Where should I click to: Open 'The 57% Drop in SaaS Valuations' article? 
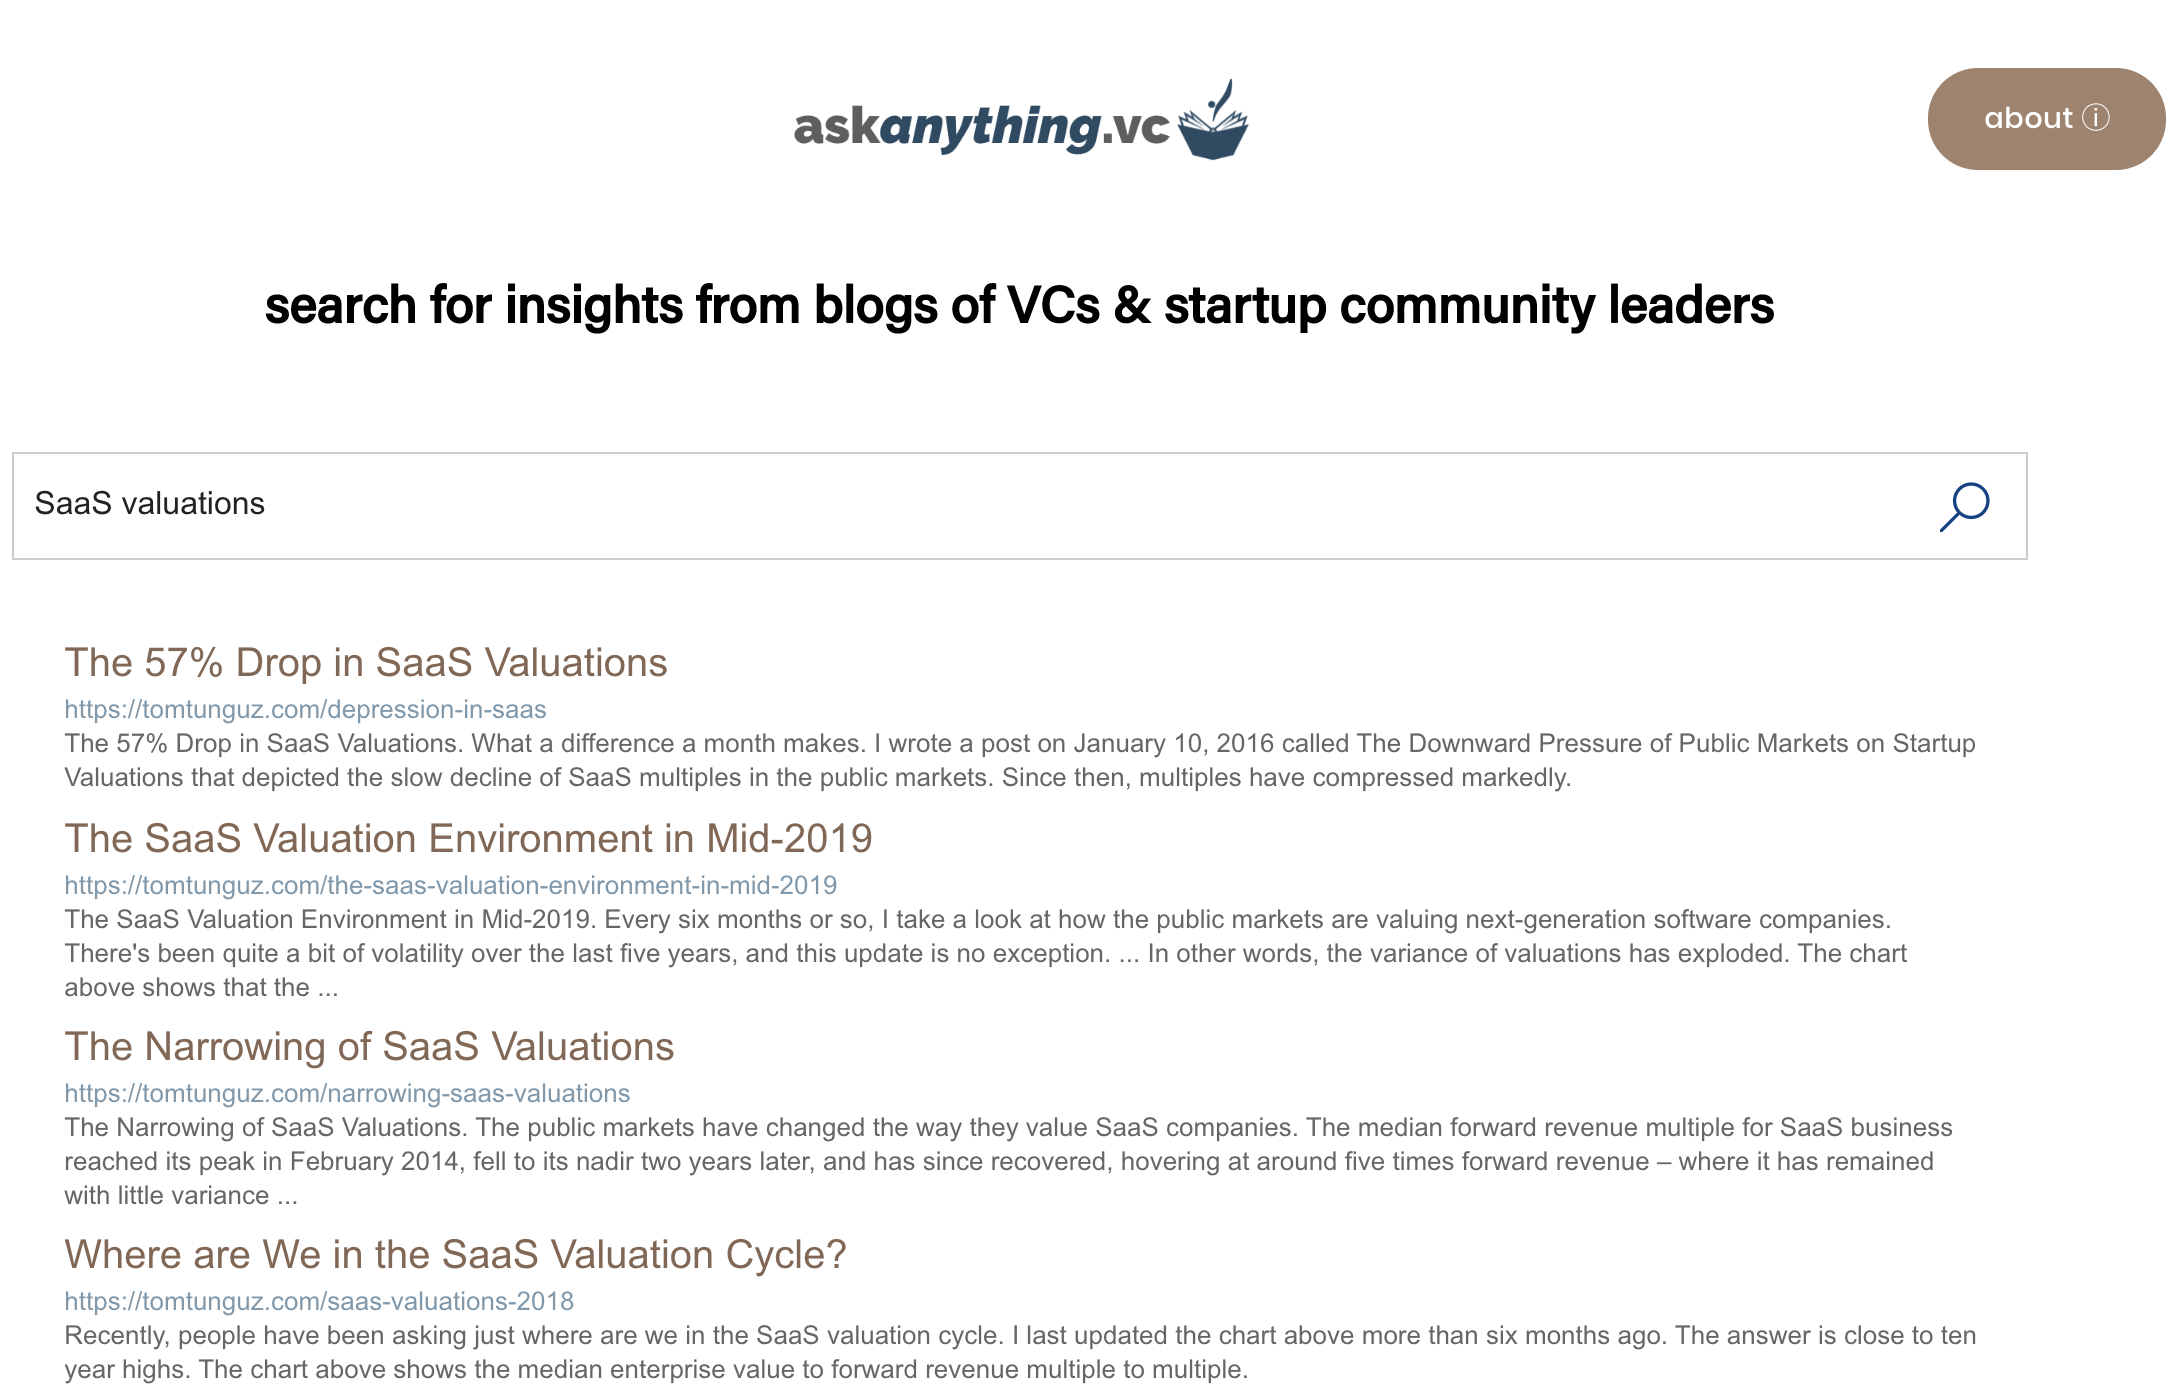pyautogui.click(x=366, y=662)
